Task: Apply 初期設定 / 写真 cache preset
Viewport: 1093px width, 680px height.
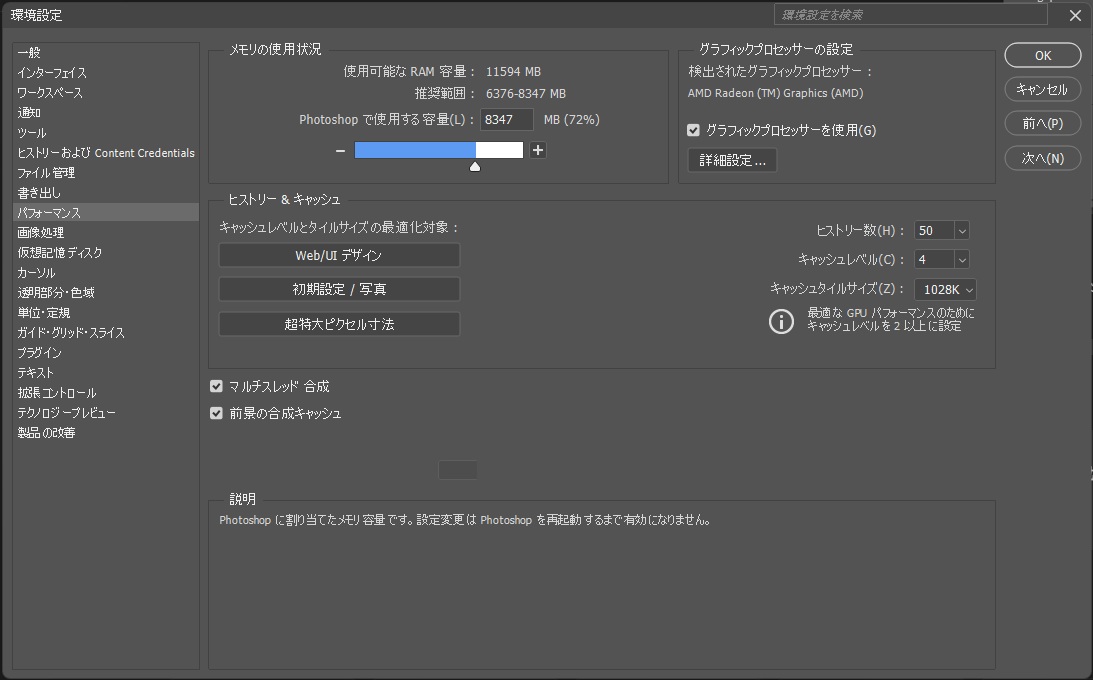Action: click(x=339, y=289)
